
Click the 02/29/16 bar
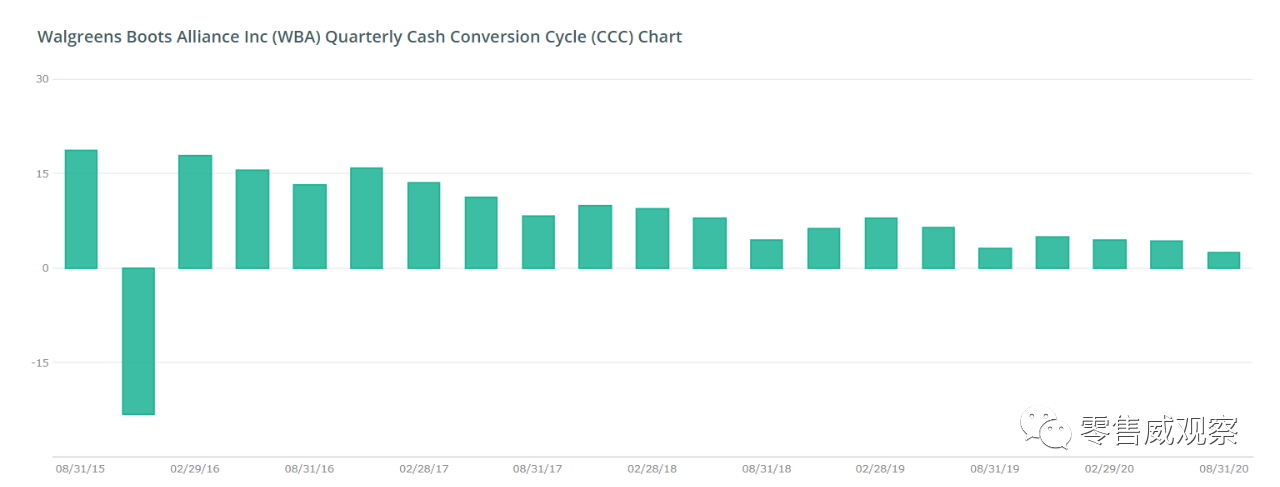195,212
